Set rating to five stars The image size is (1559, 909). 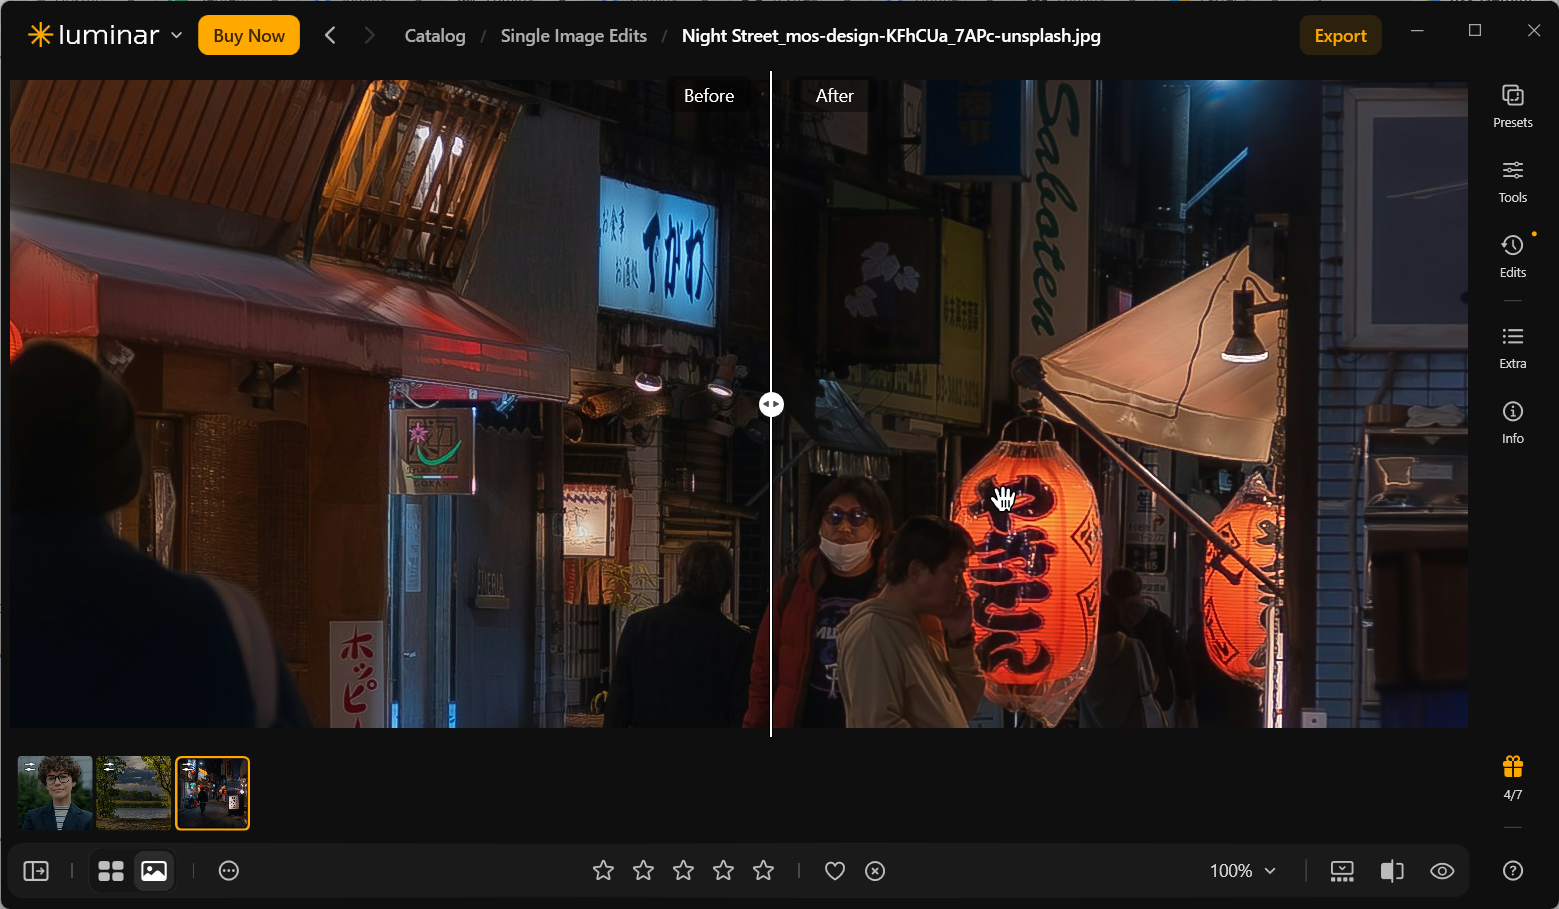pos(763,871)
